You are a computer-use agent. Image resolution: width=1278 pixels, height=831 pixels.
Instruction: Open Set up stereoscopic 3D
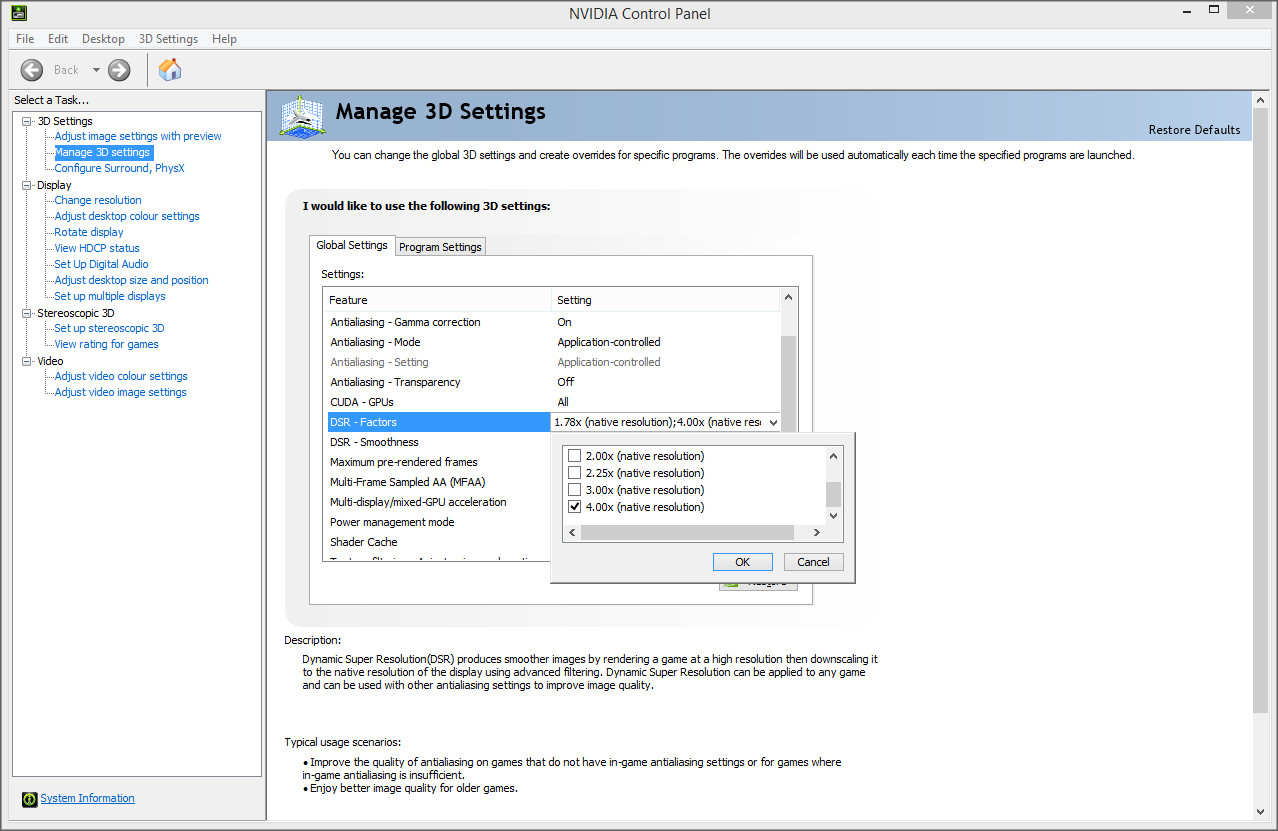pyautogui.click(x=109, y=328)
